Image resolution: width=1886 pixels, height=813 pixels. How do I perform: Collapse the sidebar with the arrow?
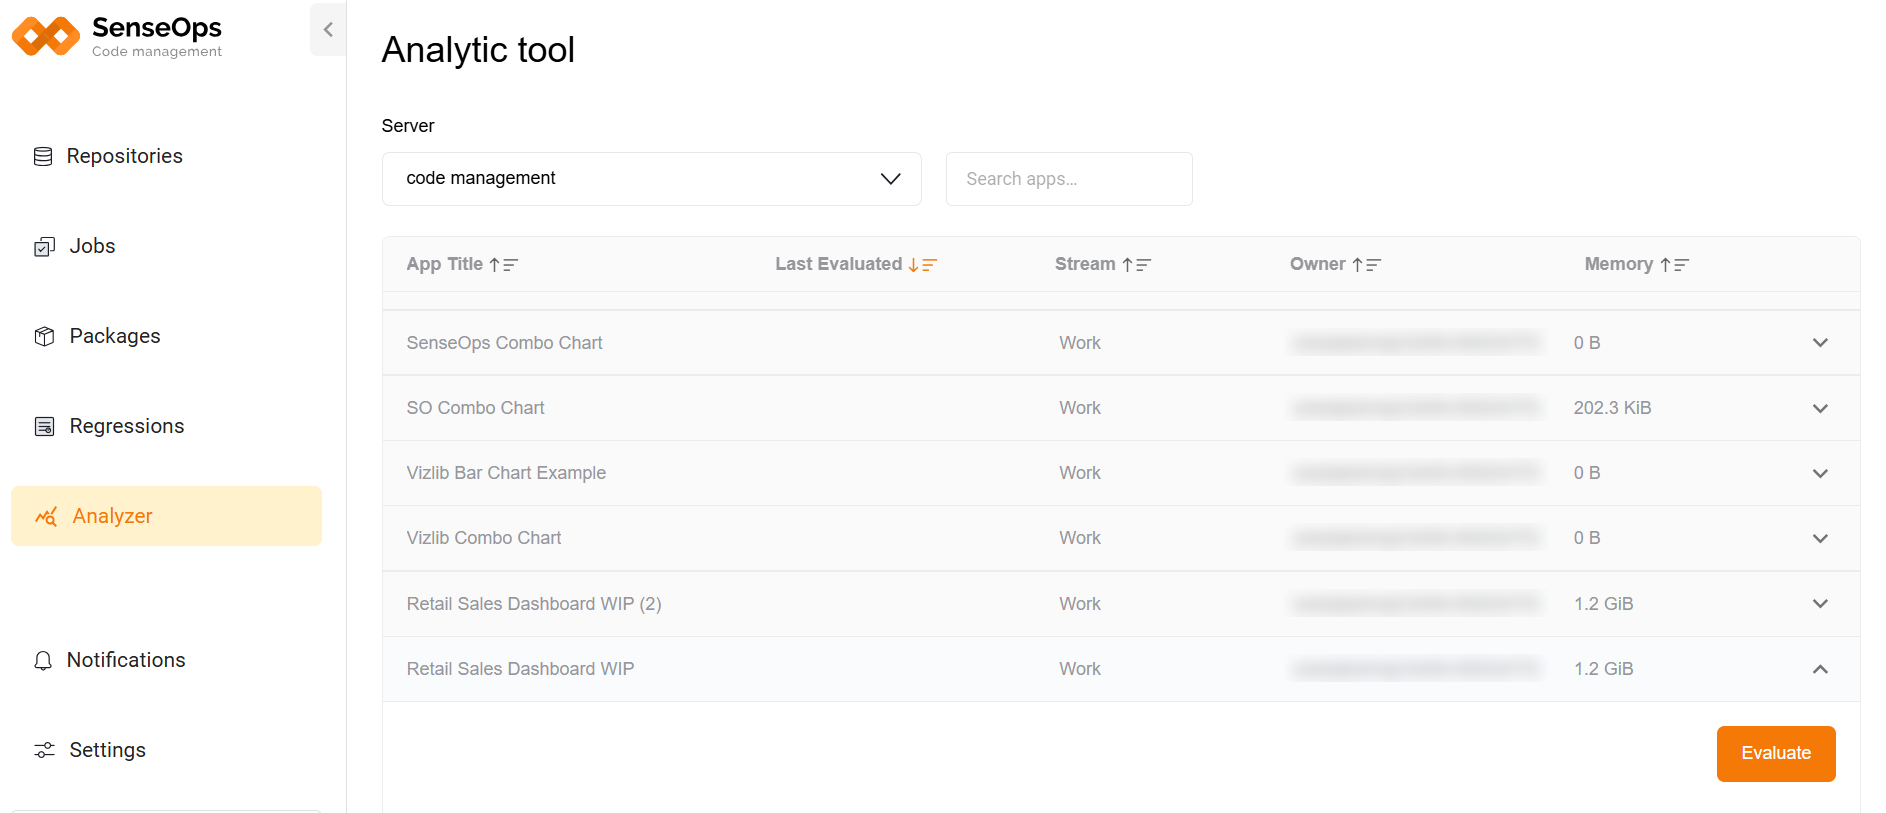(328, 30)
